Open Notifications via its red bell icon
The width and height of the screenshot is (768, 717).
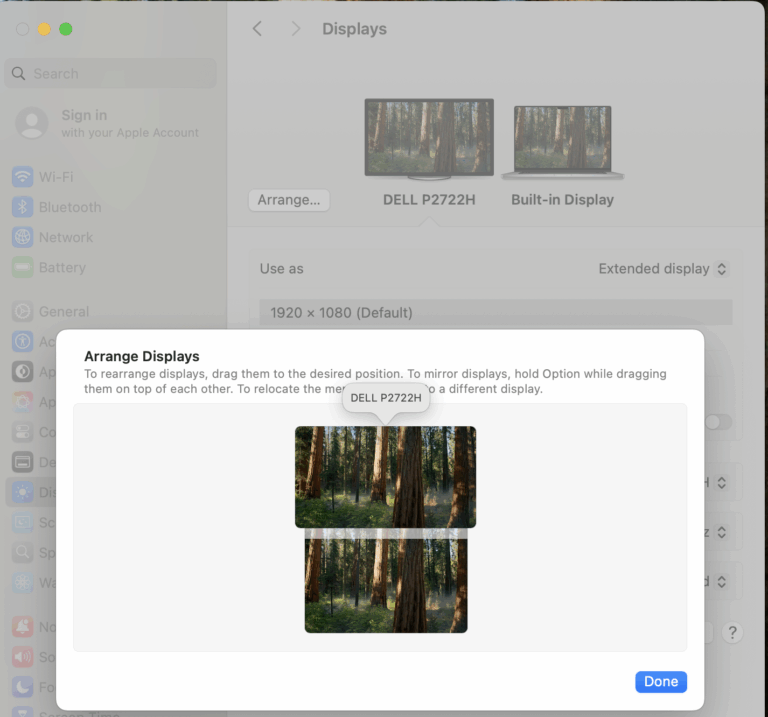click(22, 627)
